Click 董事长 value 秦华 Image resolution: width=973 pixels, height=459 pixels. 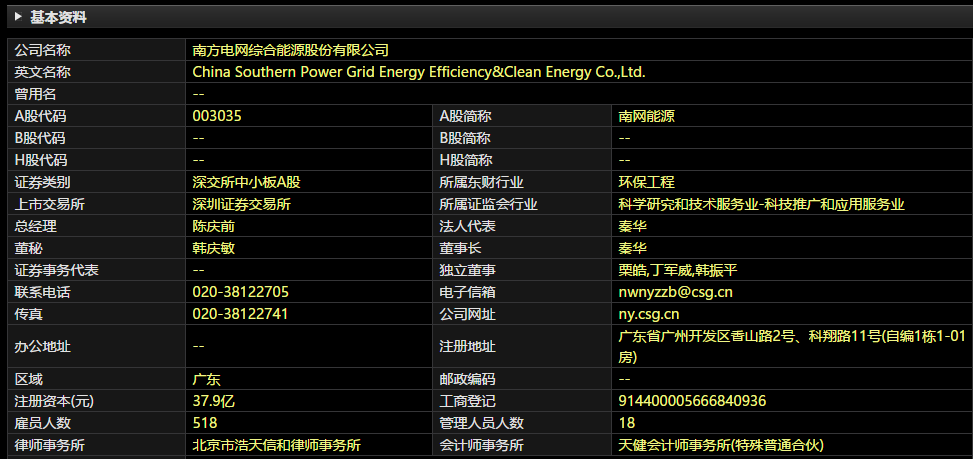632,249
